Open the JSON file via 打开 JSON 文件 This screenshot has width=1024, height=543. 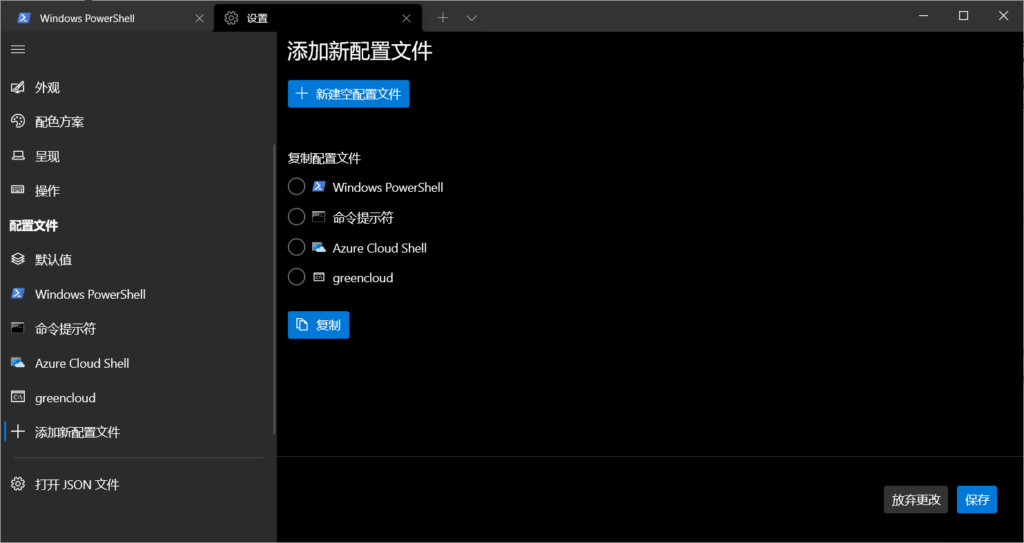point(138,484)
